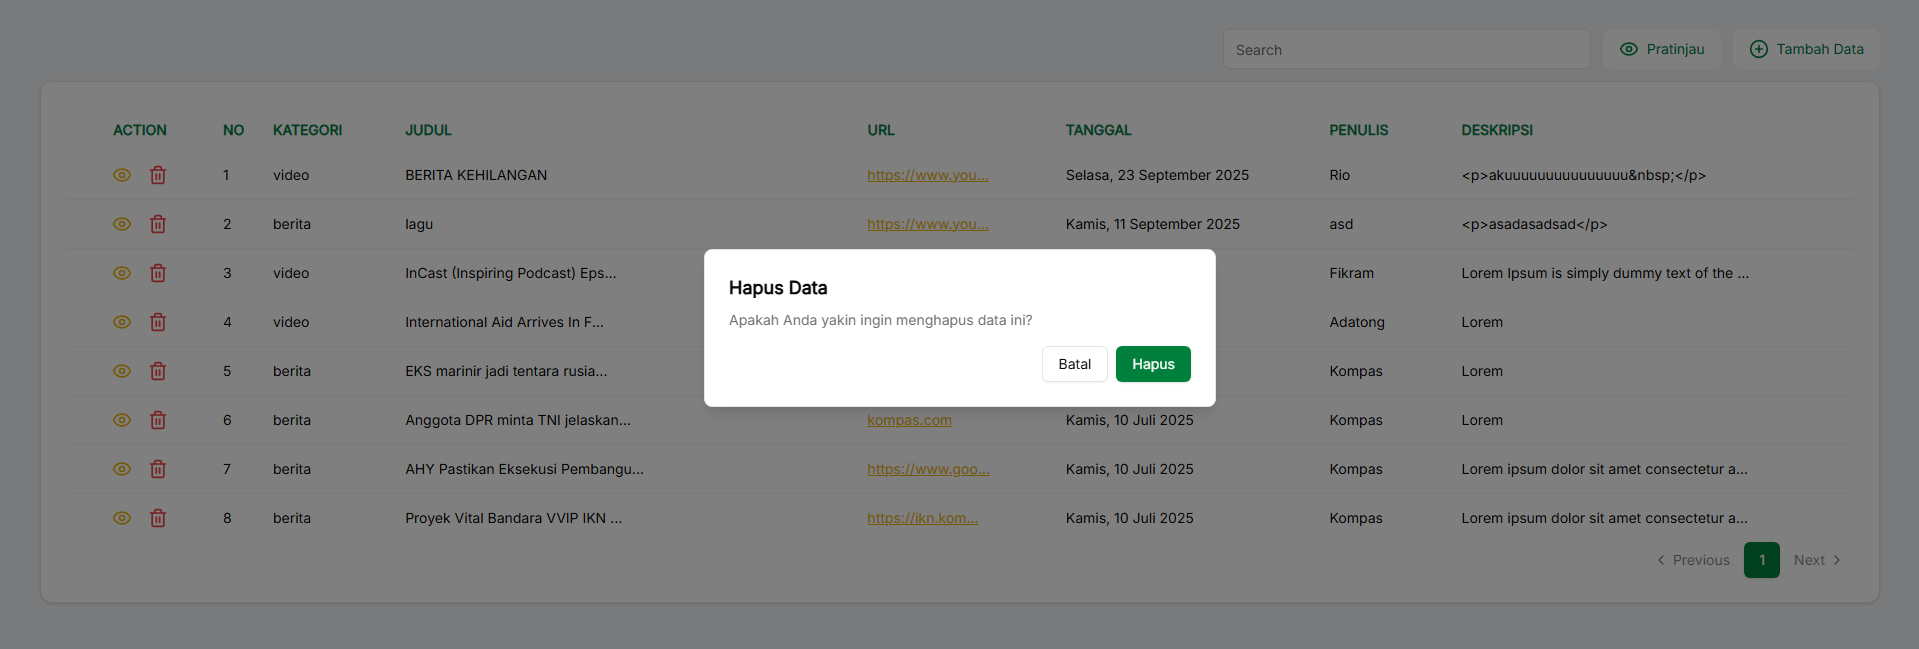1919x649 pixels.
Task: Delete the row titled lagu
Action: [x=158, y=224]
